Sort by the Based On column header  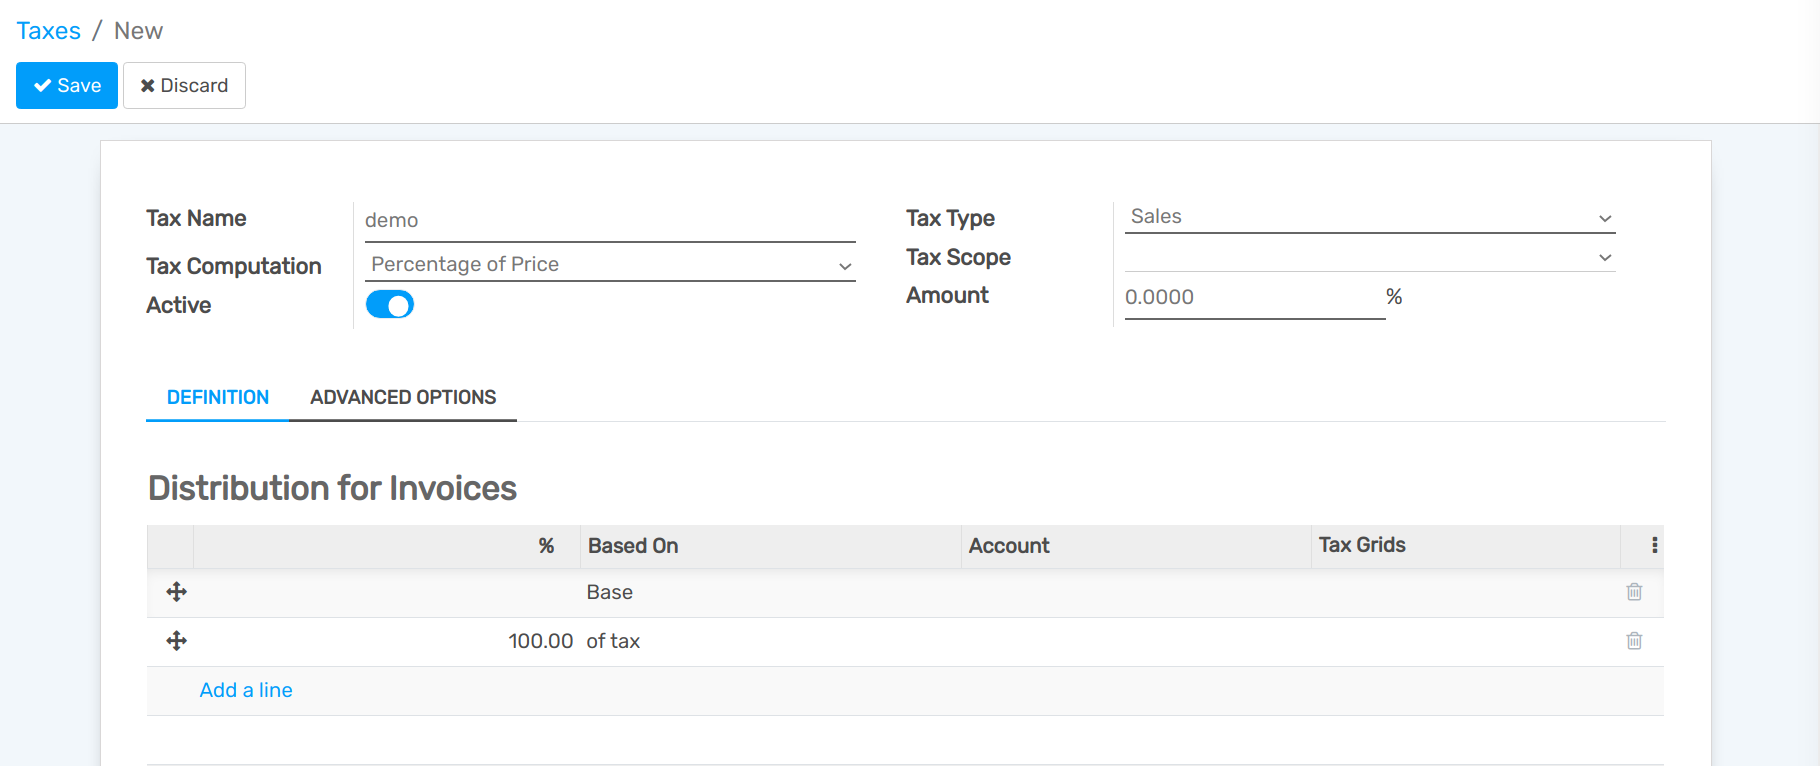[x=633, y=546]
